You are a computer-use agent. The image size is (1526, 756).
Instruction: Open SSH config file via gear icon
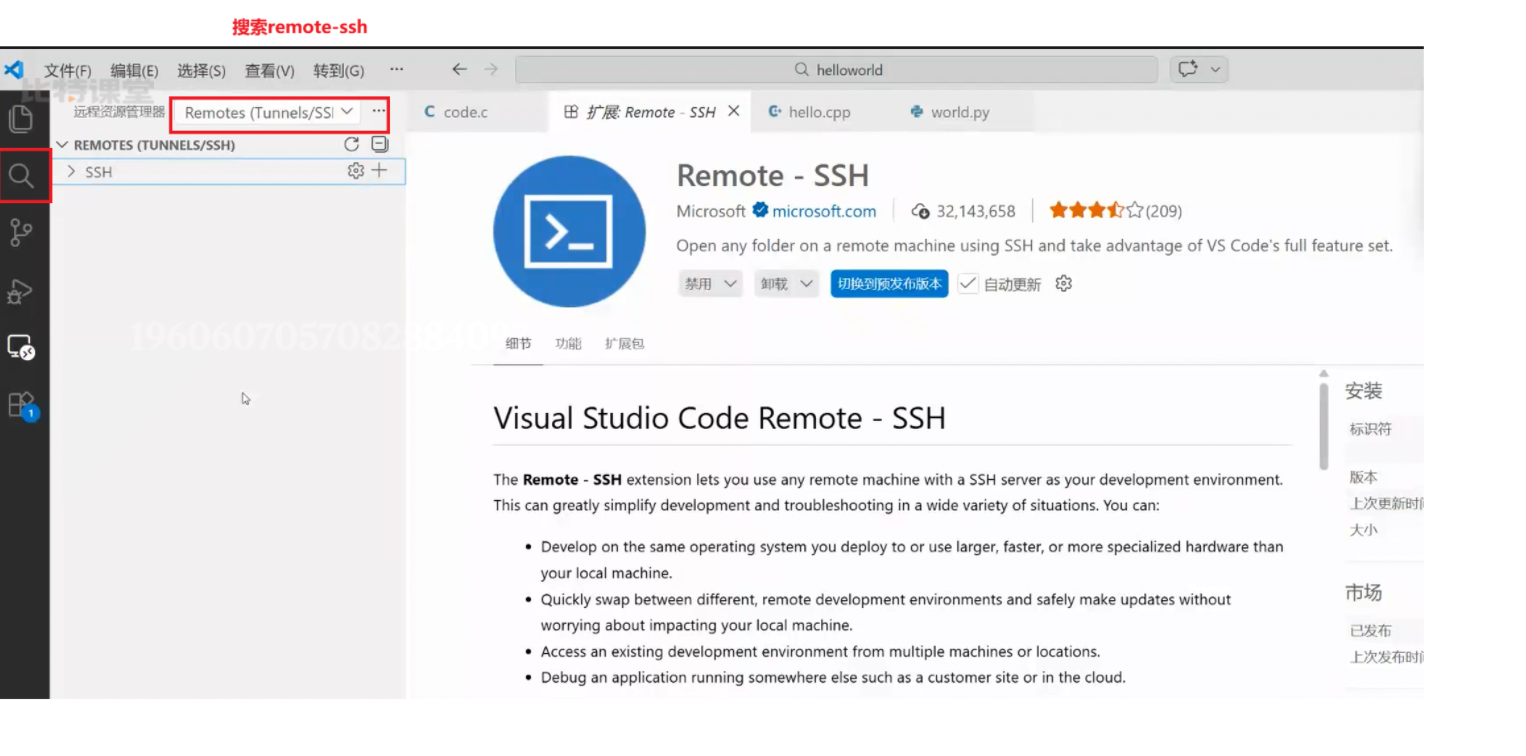[356, 171]
